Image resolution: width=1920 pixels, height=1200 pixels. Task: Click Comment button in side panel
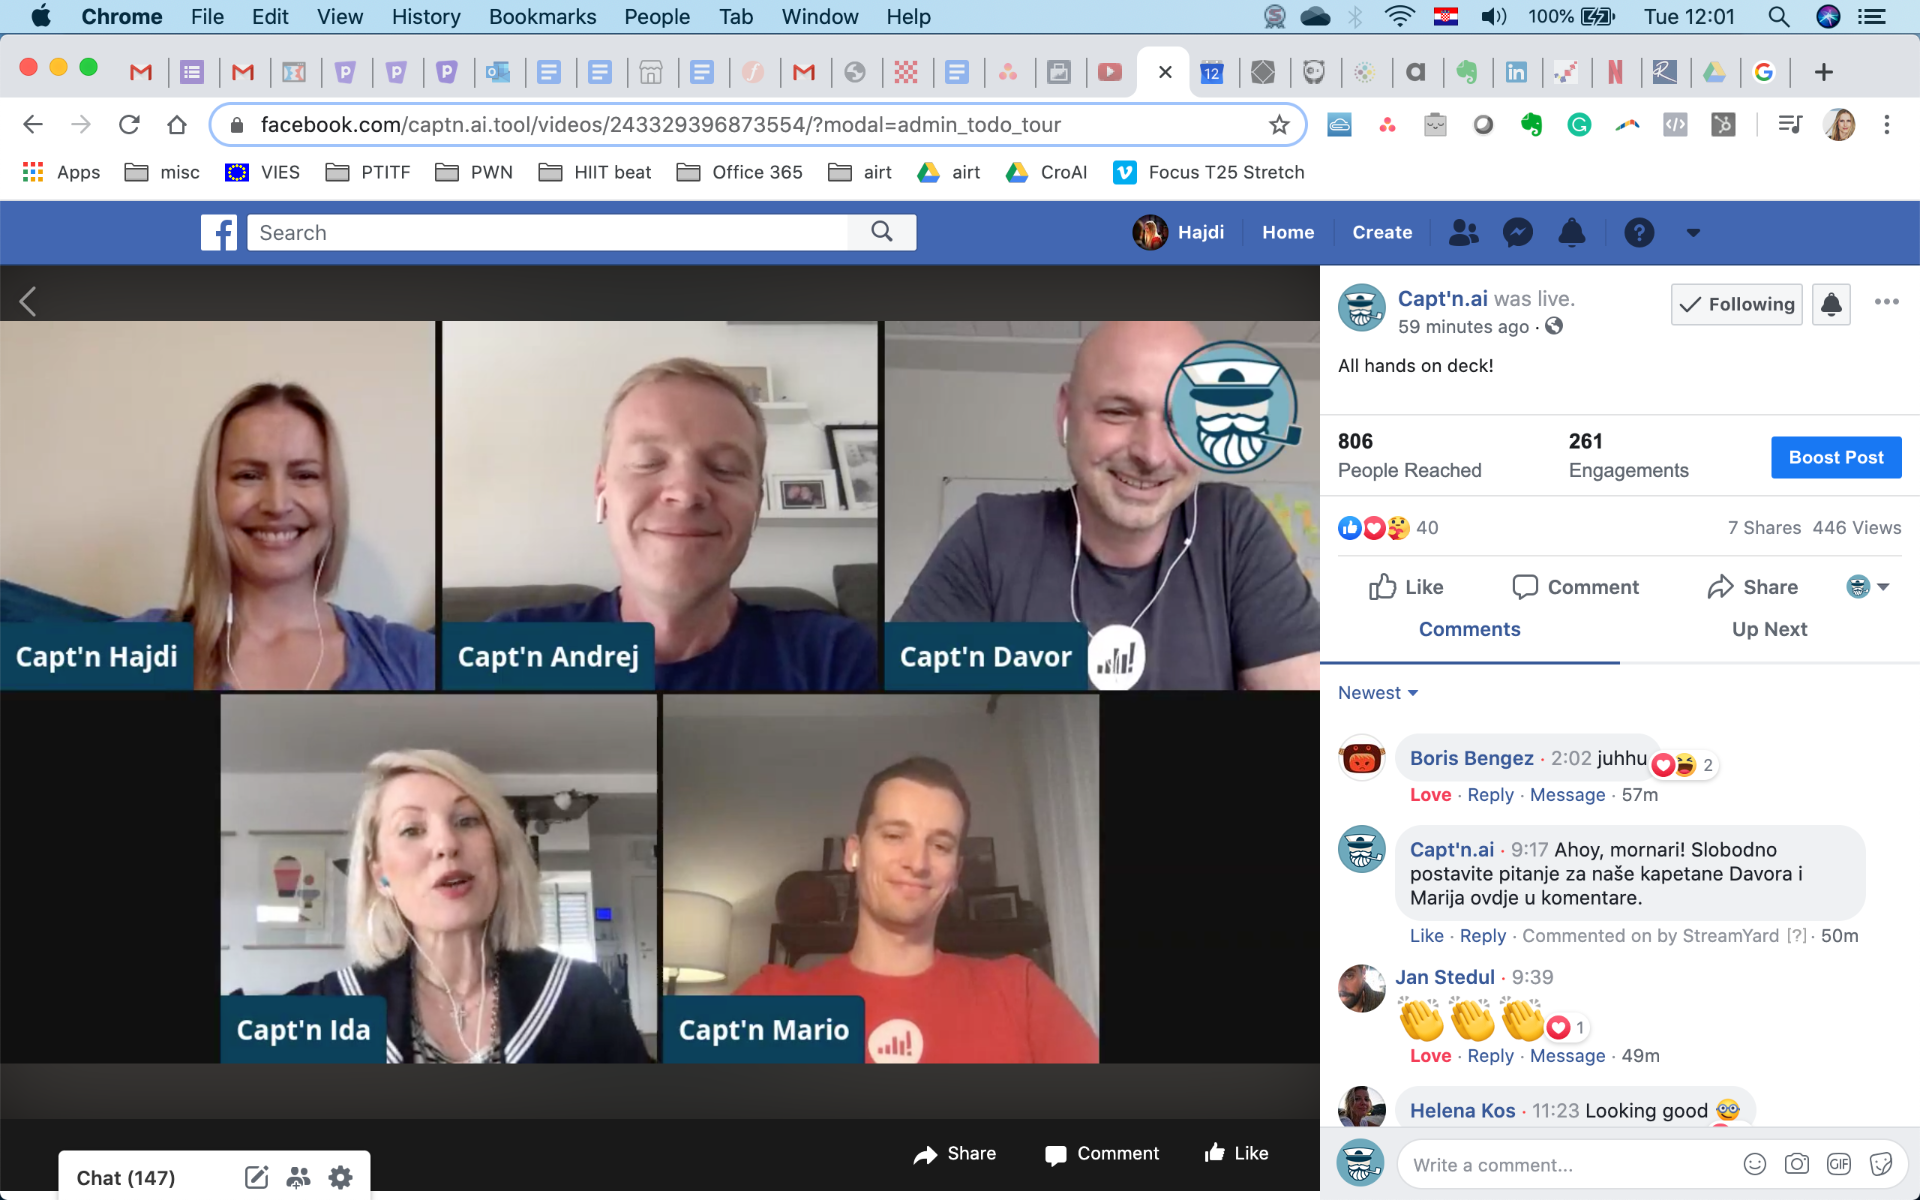[x=1575, y=587]
